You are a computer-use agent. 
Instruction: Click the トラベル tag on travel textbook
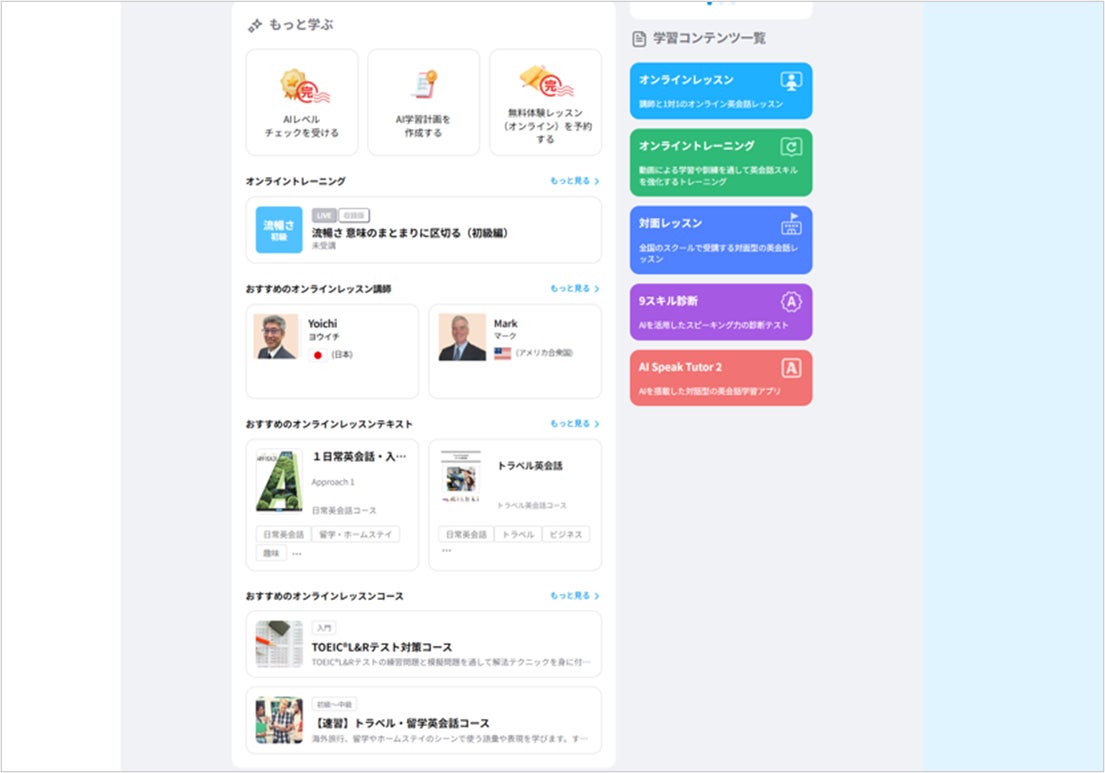point(518,535)
